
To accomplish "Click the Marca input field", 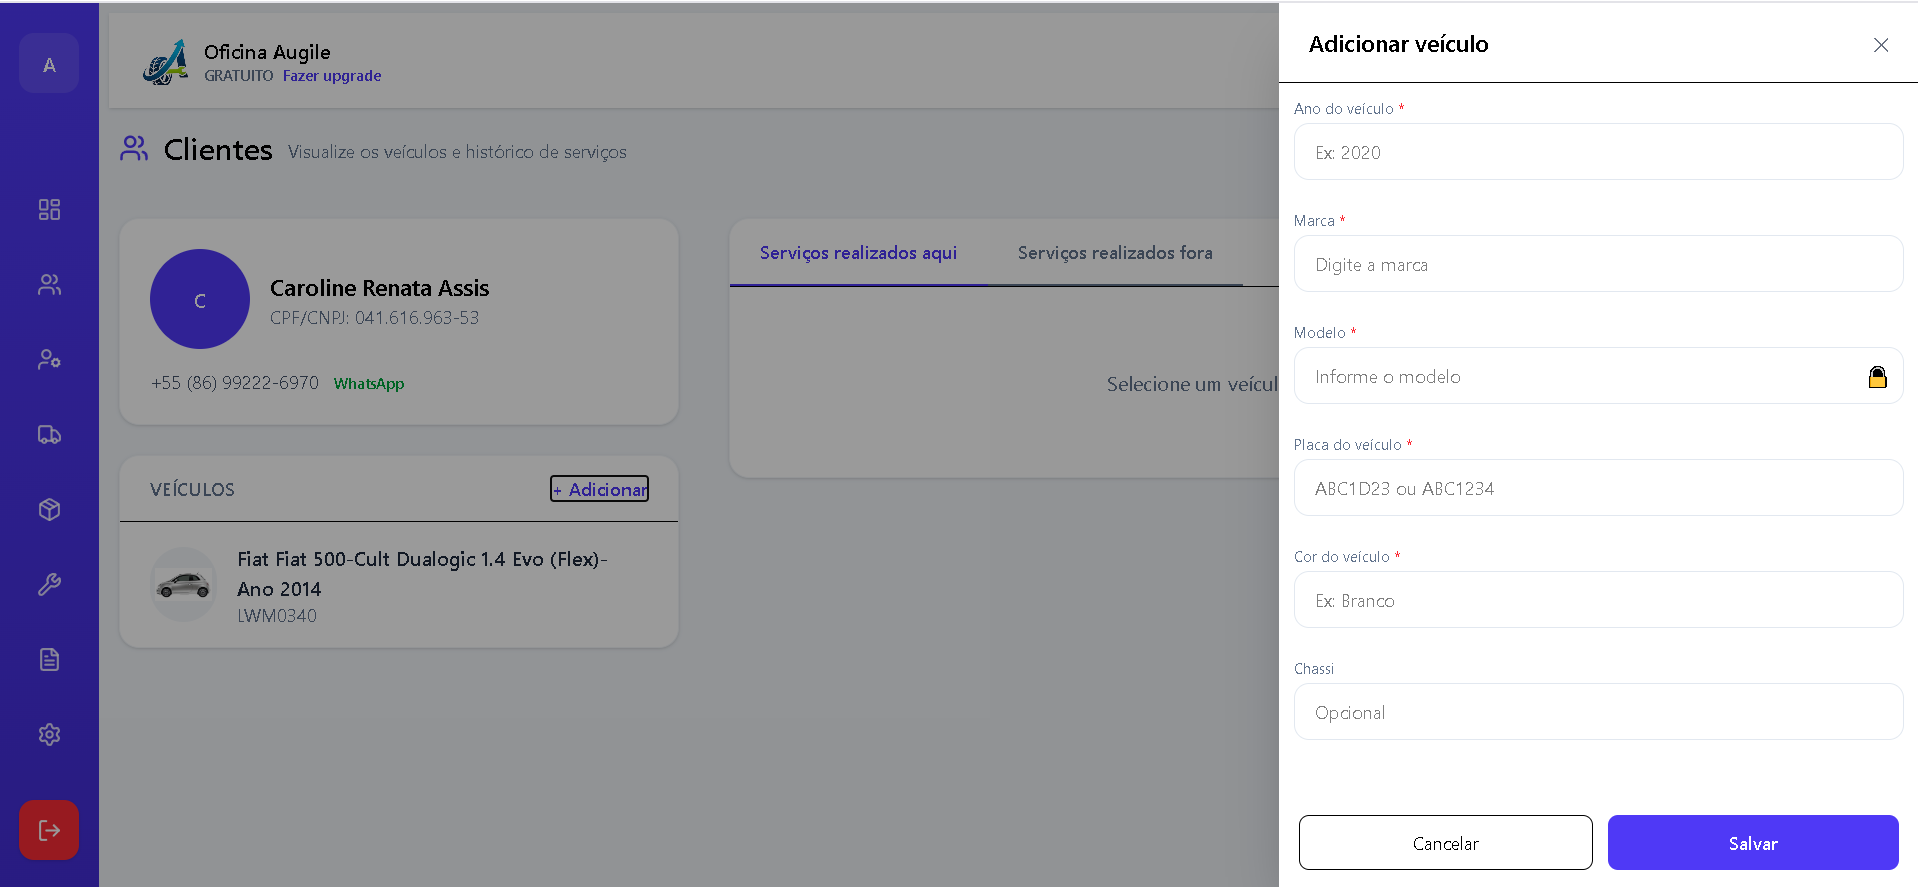I will 1598,264.
